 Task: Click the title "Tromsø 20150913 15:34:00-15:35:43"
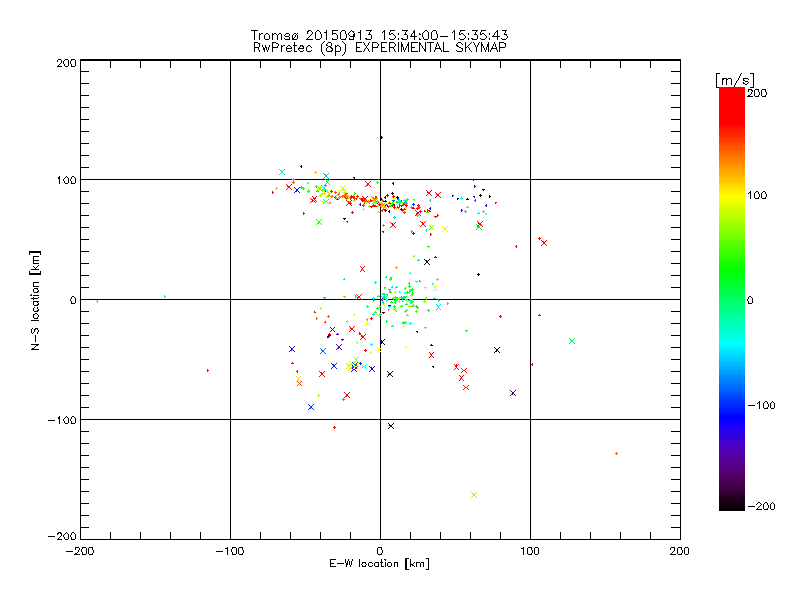(x=379, y=35)
